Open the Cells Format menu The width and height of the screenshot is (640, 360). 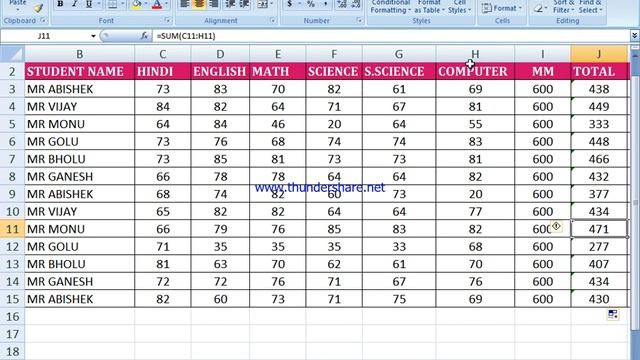[x=502, y=8]
